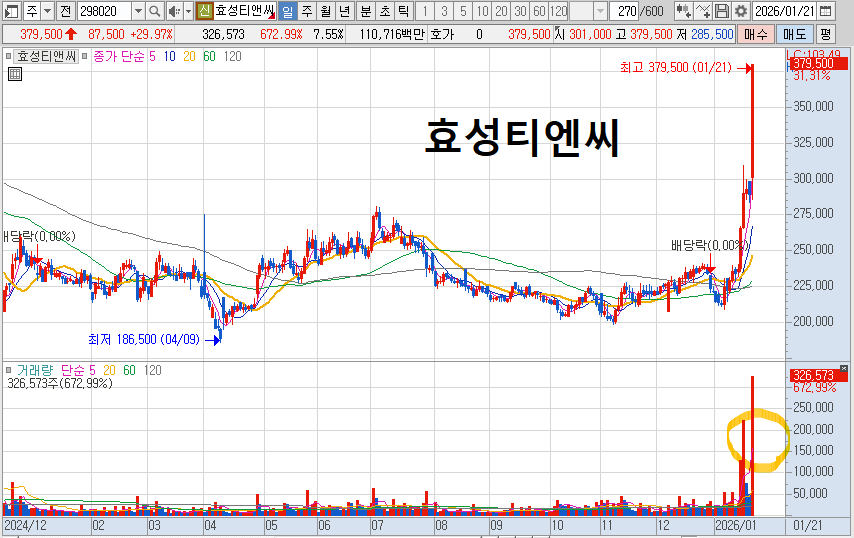This screenshot has width=854, height=538.
Task: Click moving average 20 legend on price chart
Action: 189,56
